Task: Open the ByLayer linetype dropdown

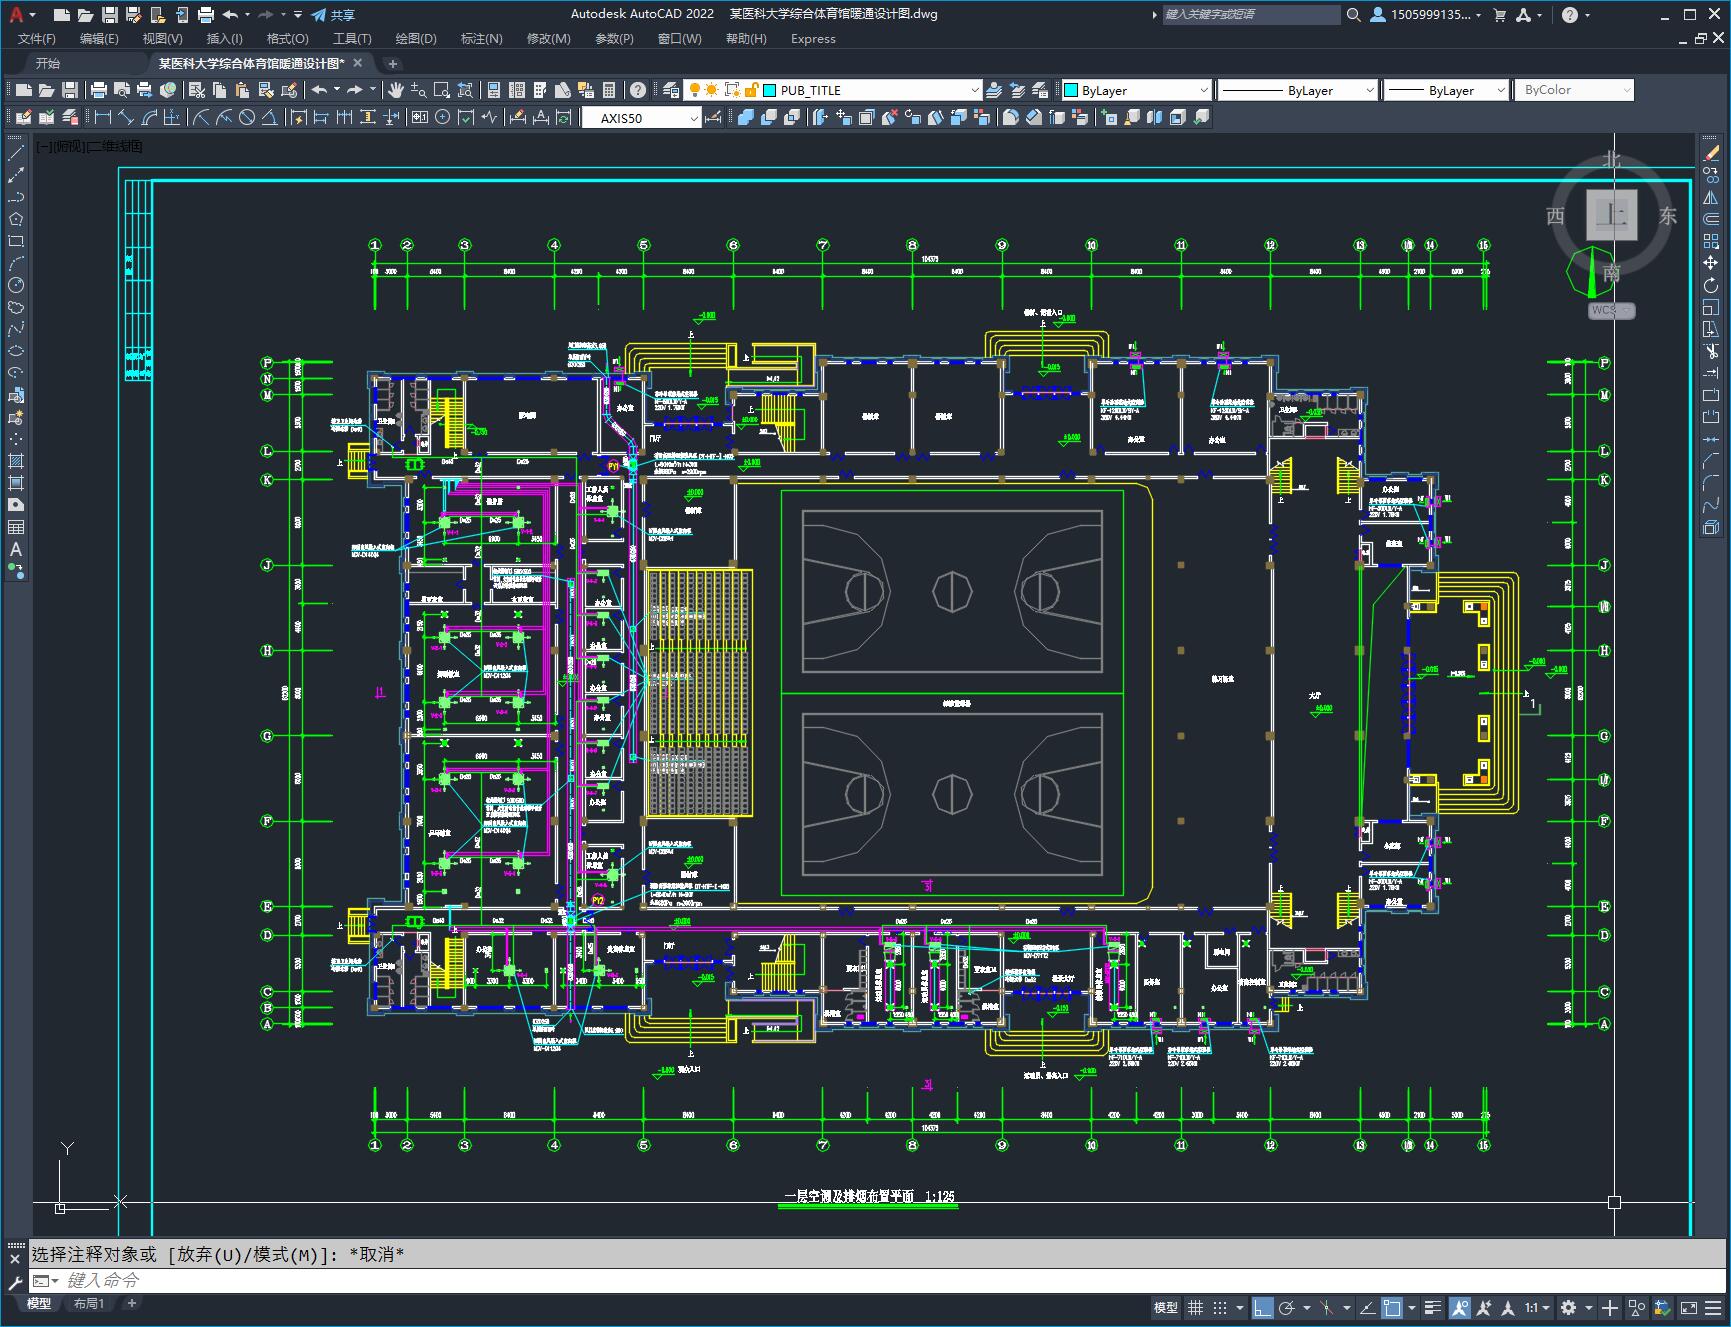Action: (1369, 90)
